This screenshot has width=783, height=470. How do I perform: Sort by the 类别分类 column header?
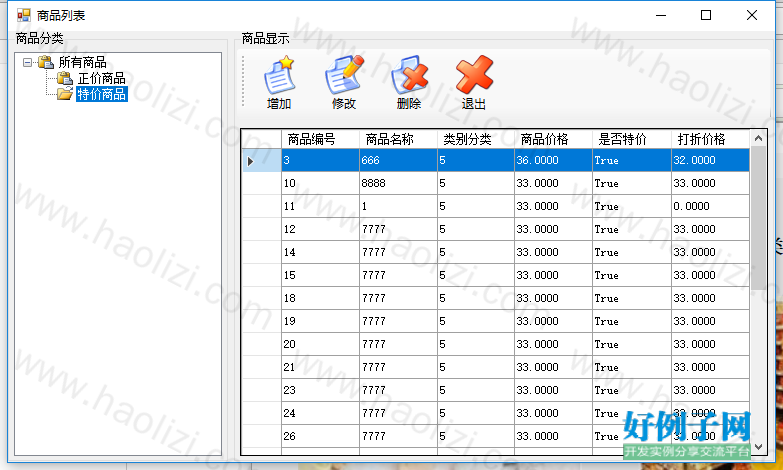pyautogui.click(x=476, y=139)
